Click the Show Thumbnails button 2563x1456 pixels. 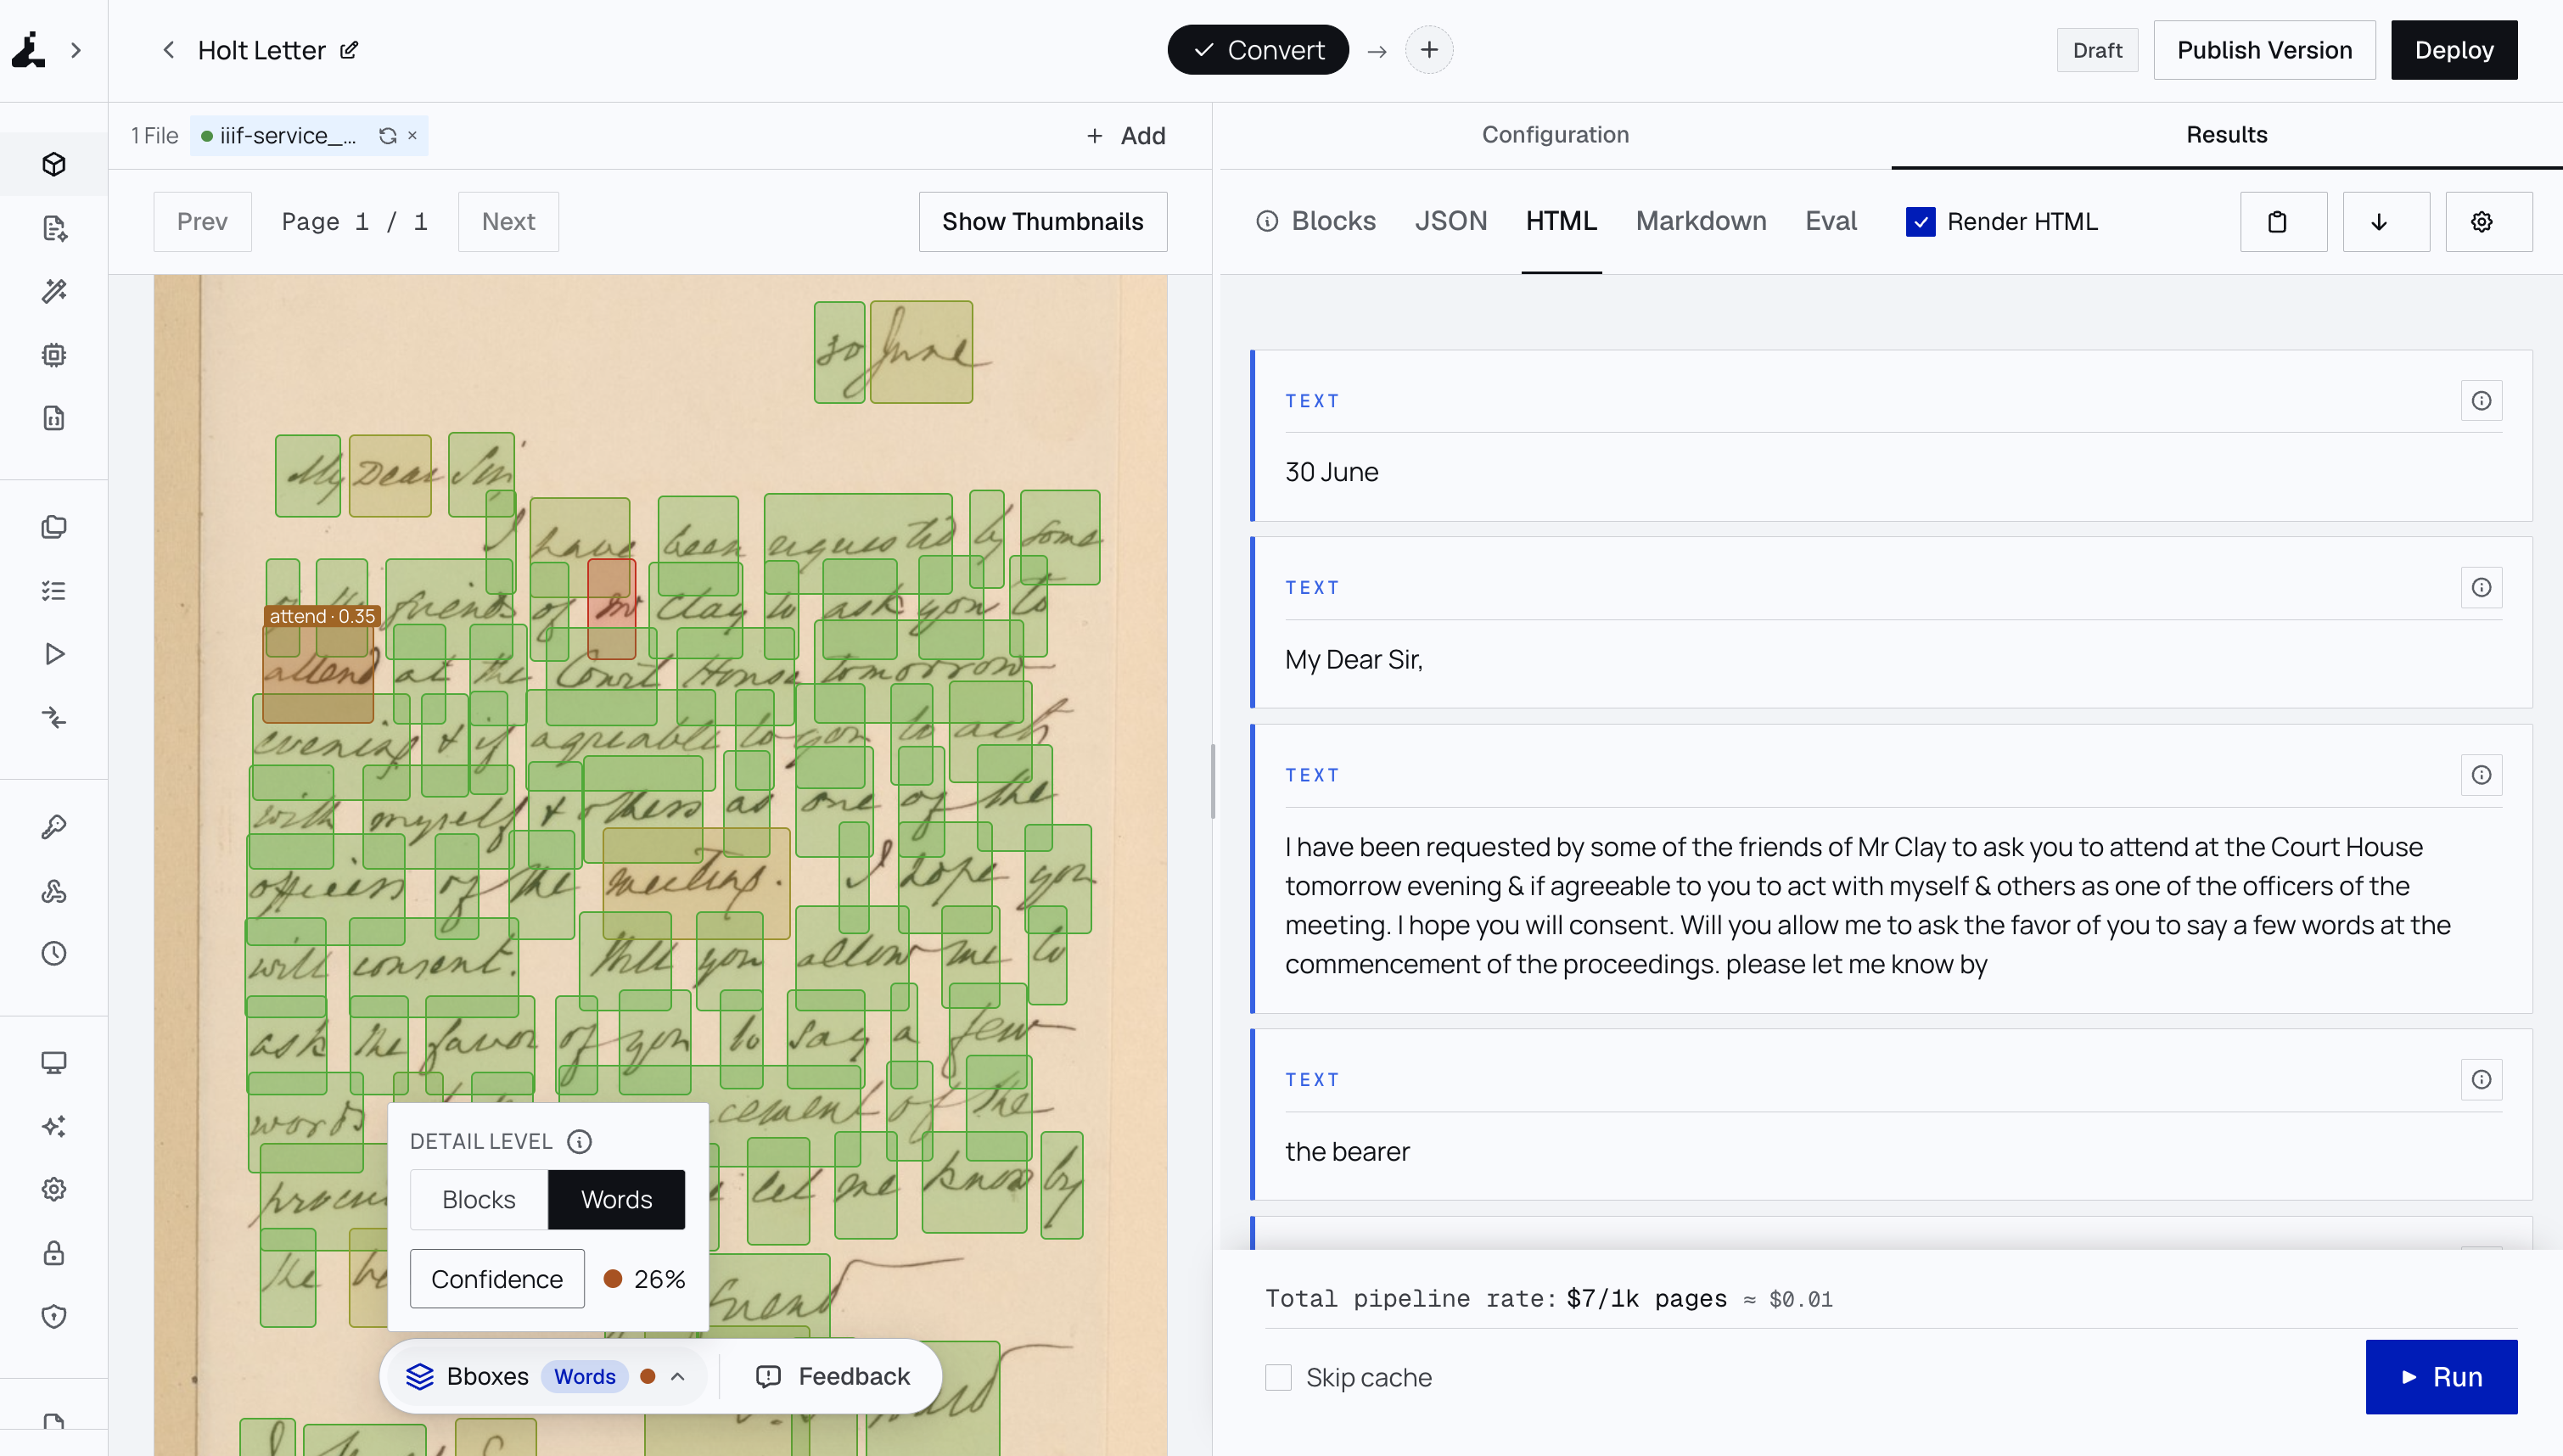pyautogui.click(x=1042, y=222)
